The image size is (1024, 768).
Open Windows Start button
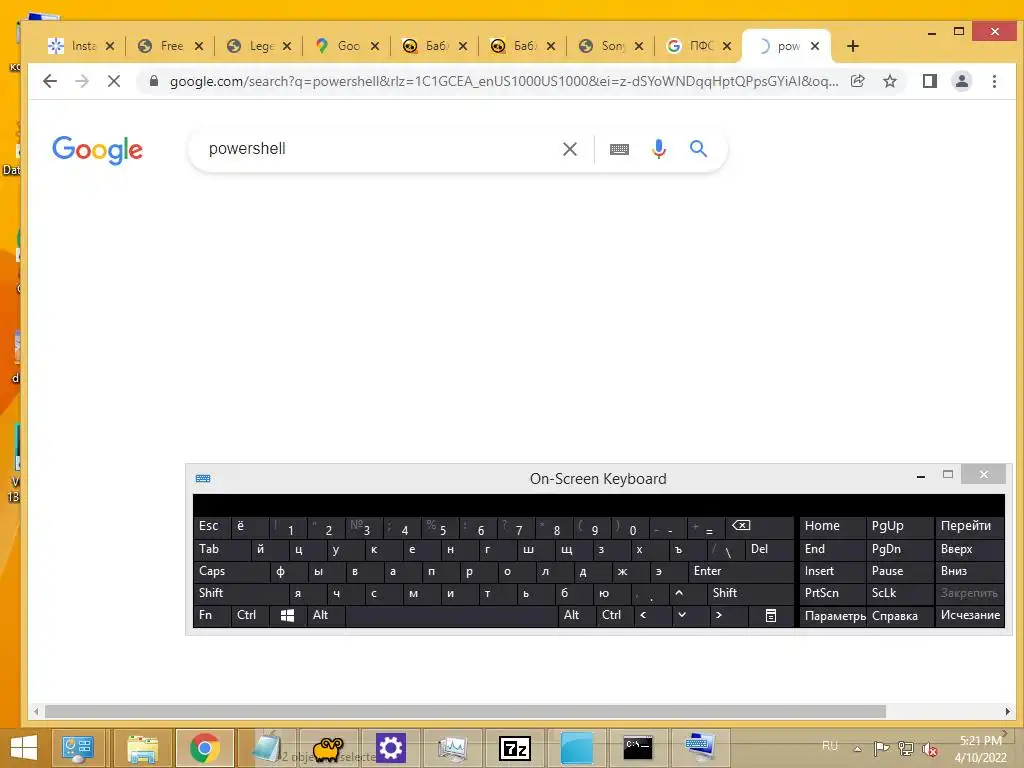(24, 748)
